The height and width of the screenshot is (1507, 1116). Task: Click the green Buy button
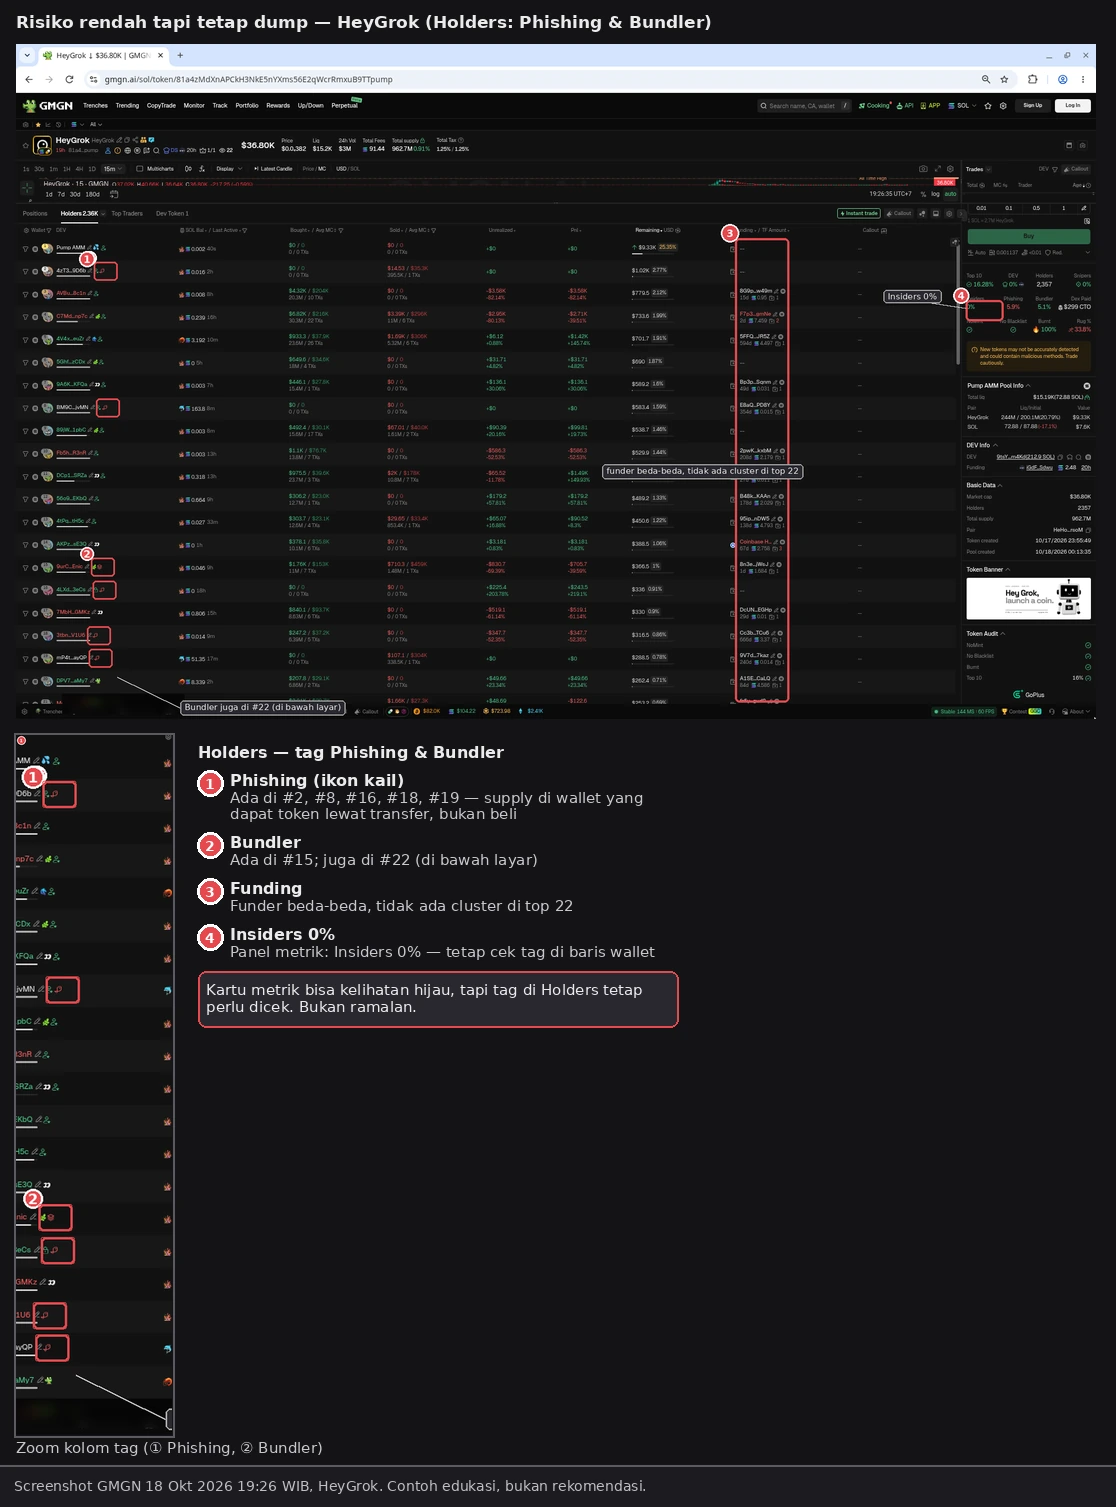coord(1028,236)
